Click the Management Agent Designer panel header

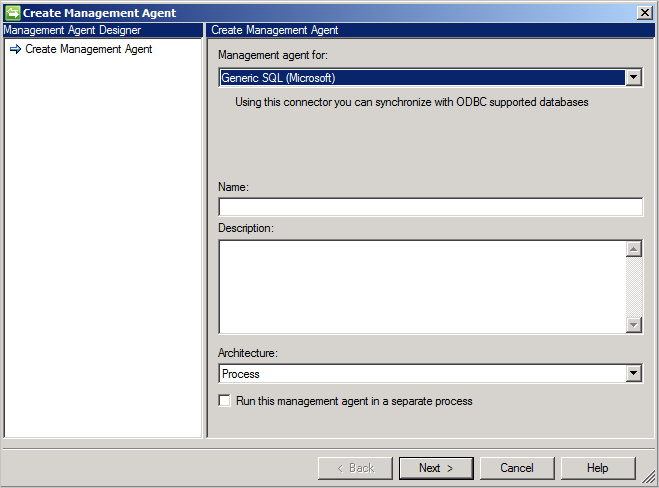click(103, 30)
